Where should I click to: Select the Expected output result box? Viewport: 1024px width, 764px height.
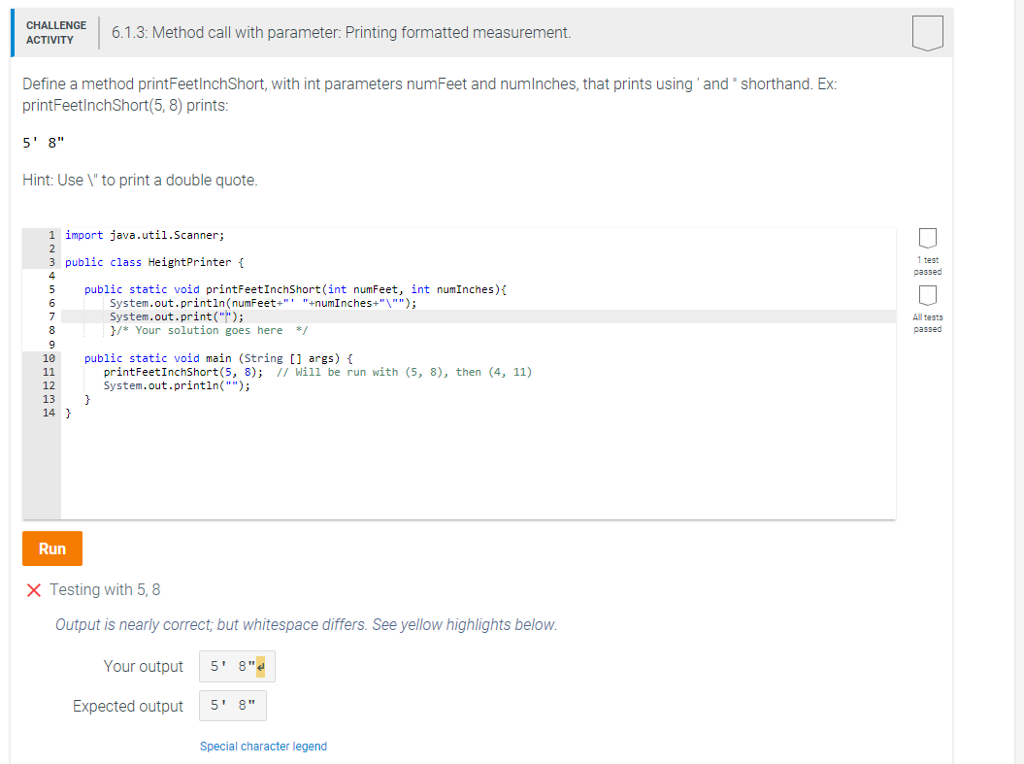[x=232, y=705]
